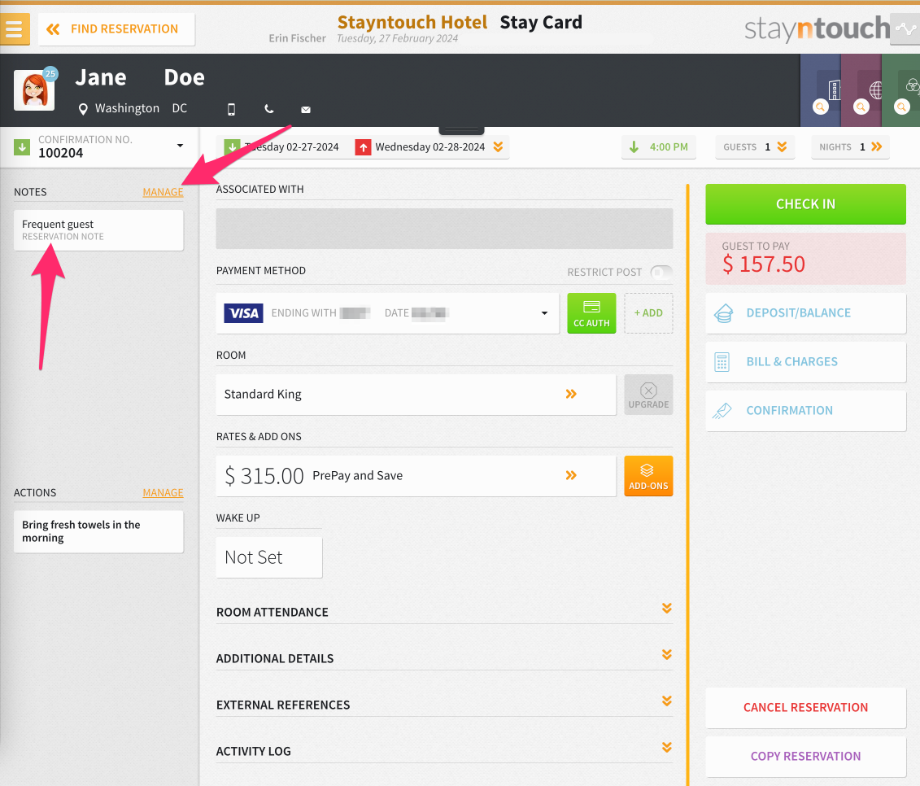This screenshot has height=786, width=920.
Task: Open the travel agent card with globe icon
Action: pyautogui.click(x=861, y=90)
